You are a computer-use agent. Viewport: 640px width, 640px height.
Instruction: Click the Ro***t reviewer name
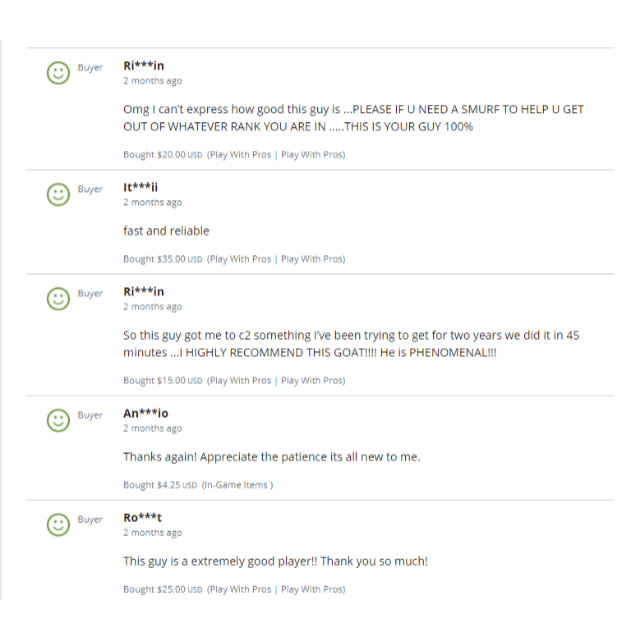[x=142, y=518]
